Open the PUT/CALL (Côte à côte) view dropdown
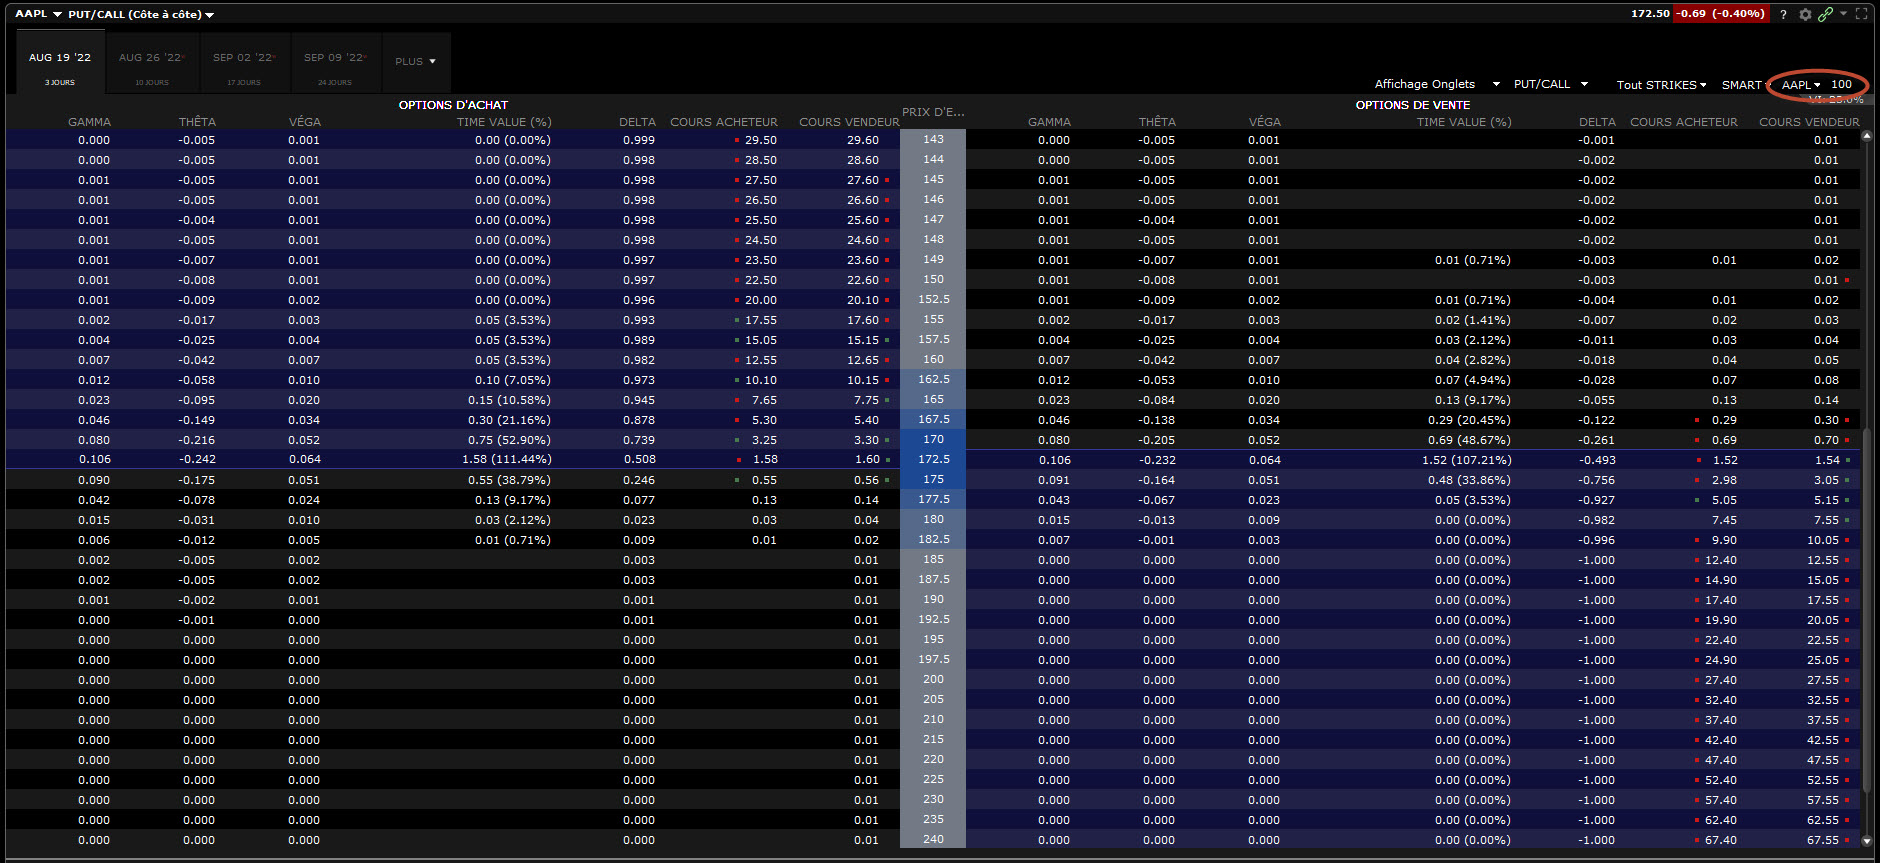The height and width of the screenshot is (863, 1880). [x=141, y=15]
